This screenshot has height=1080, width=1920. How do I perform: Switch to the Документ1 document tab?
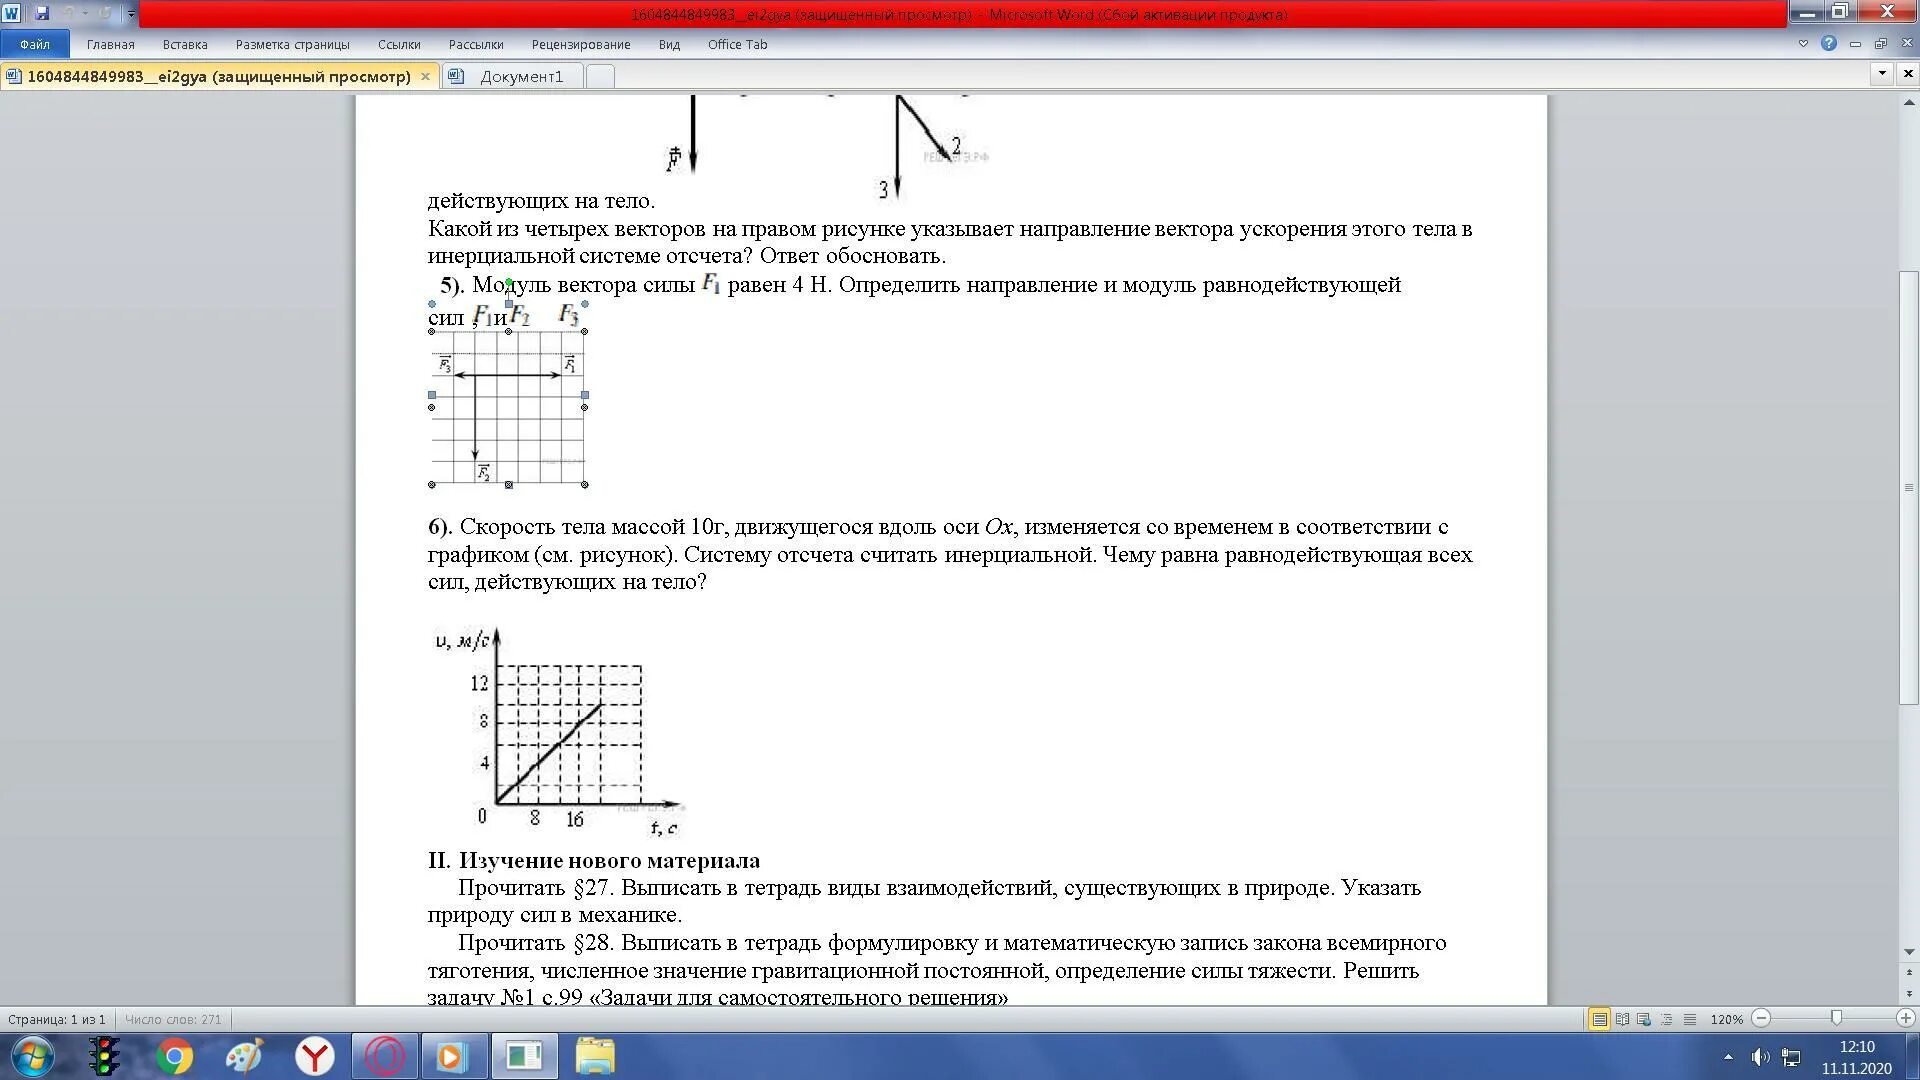[x=521, y=76]
